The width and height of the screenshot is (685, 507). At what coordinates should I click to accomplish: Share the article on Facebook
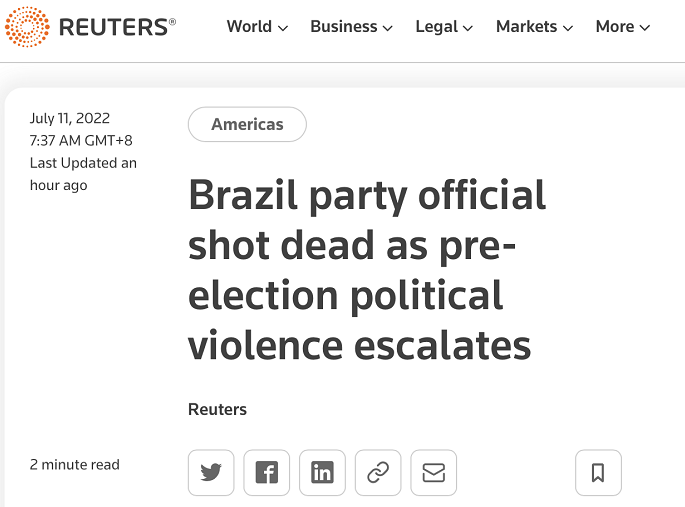pyautogui.click(x=266, y=473)
